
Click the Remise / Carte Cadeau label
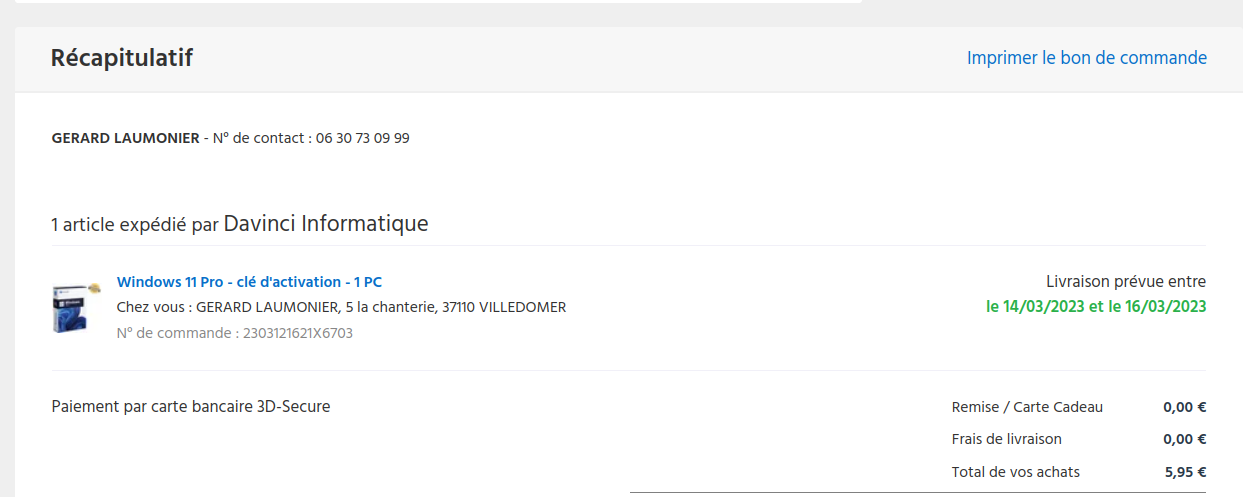(1027, 407)
